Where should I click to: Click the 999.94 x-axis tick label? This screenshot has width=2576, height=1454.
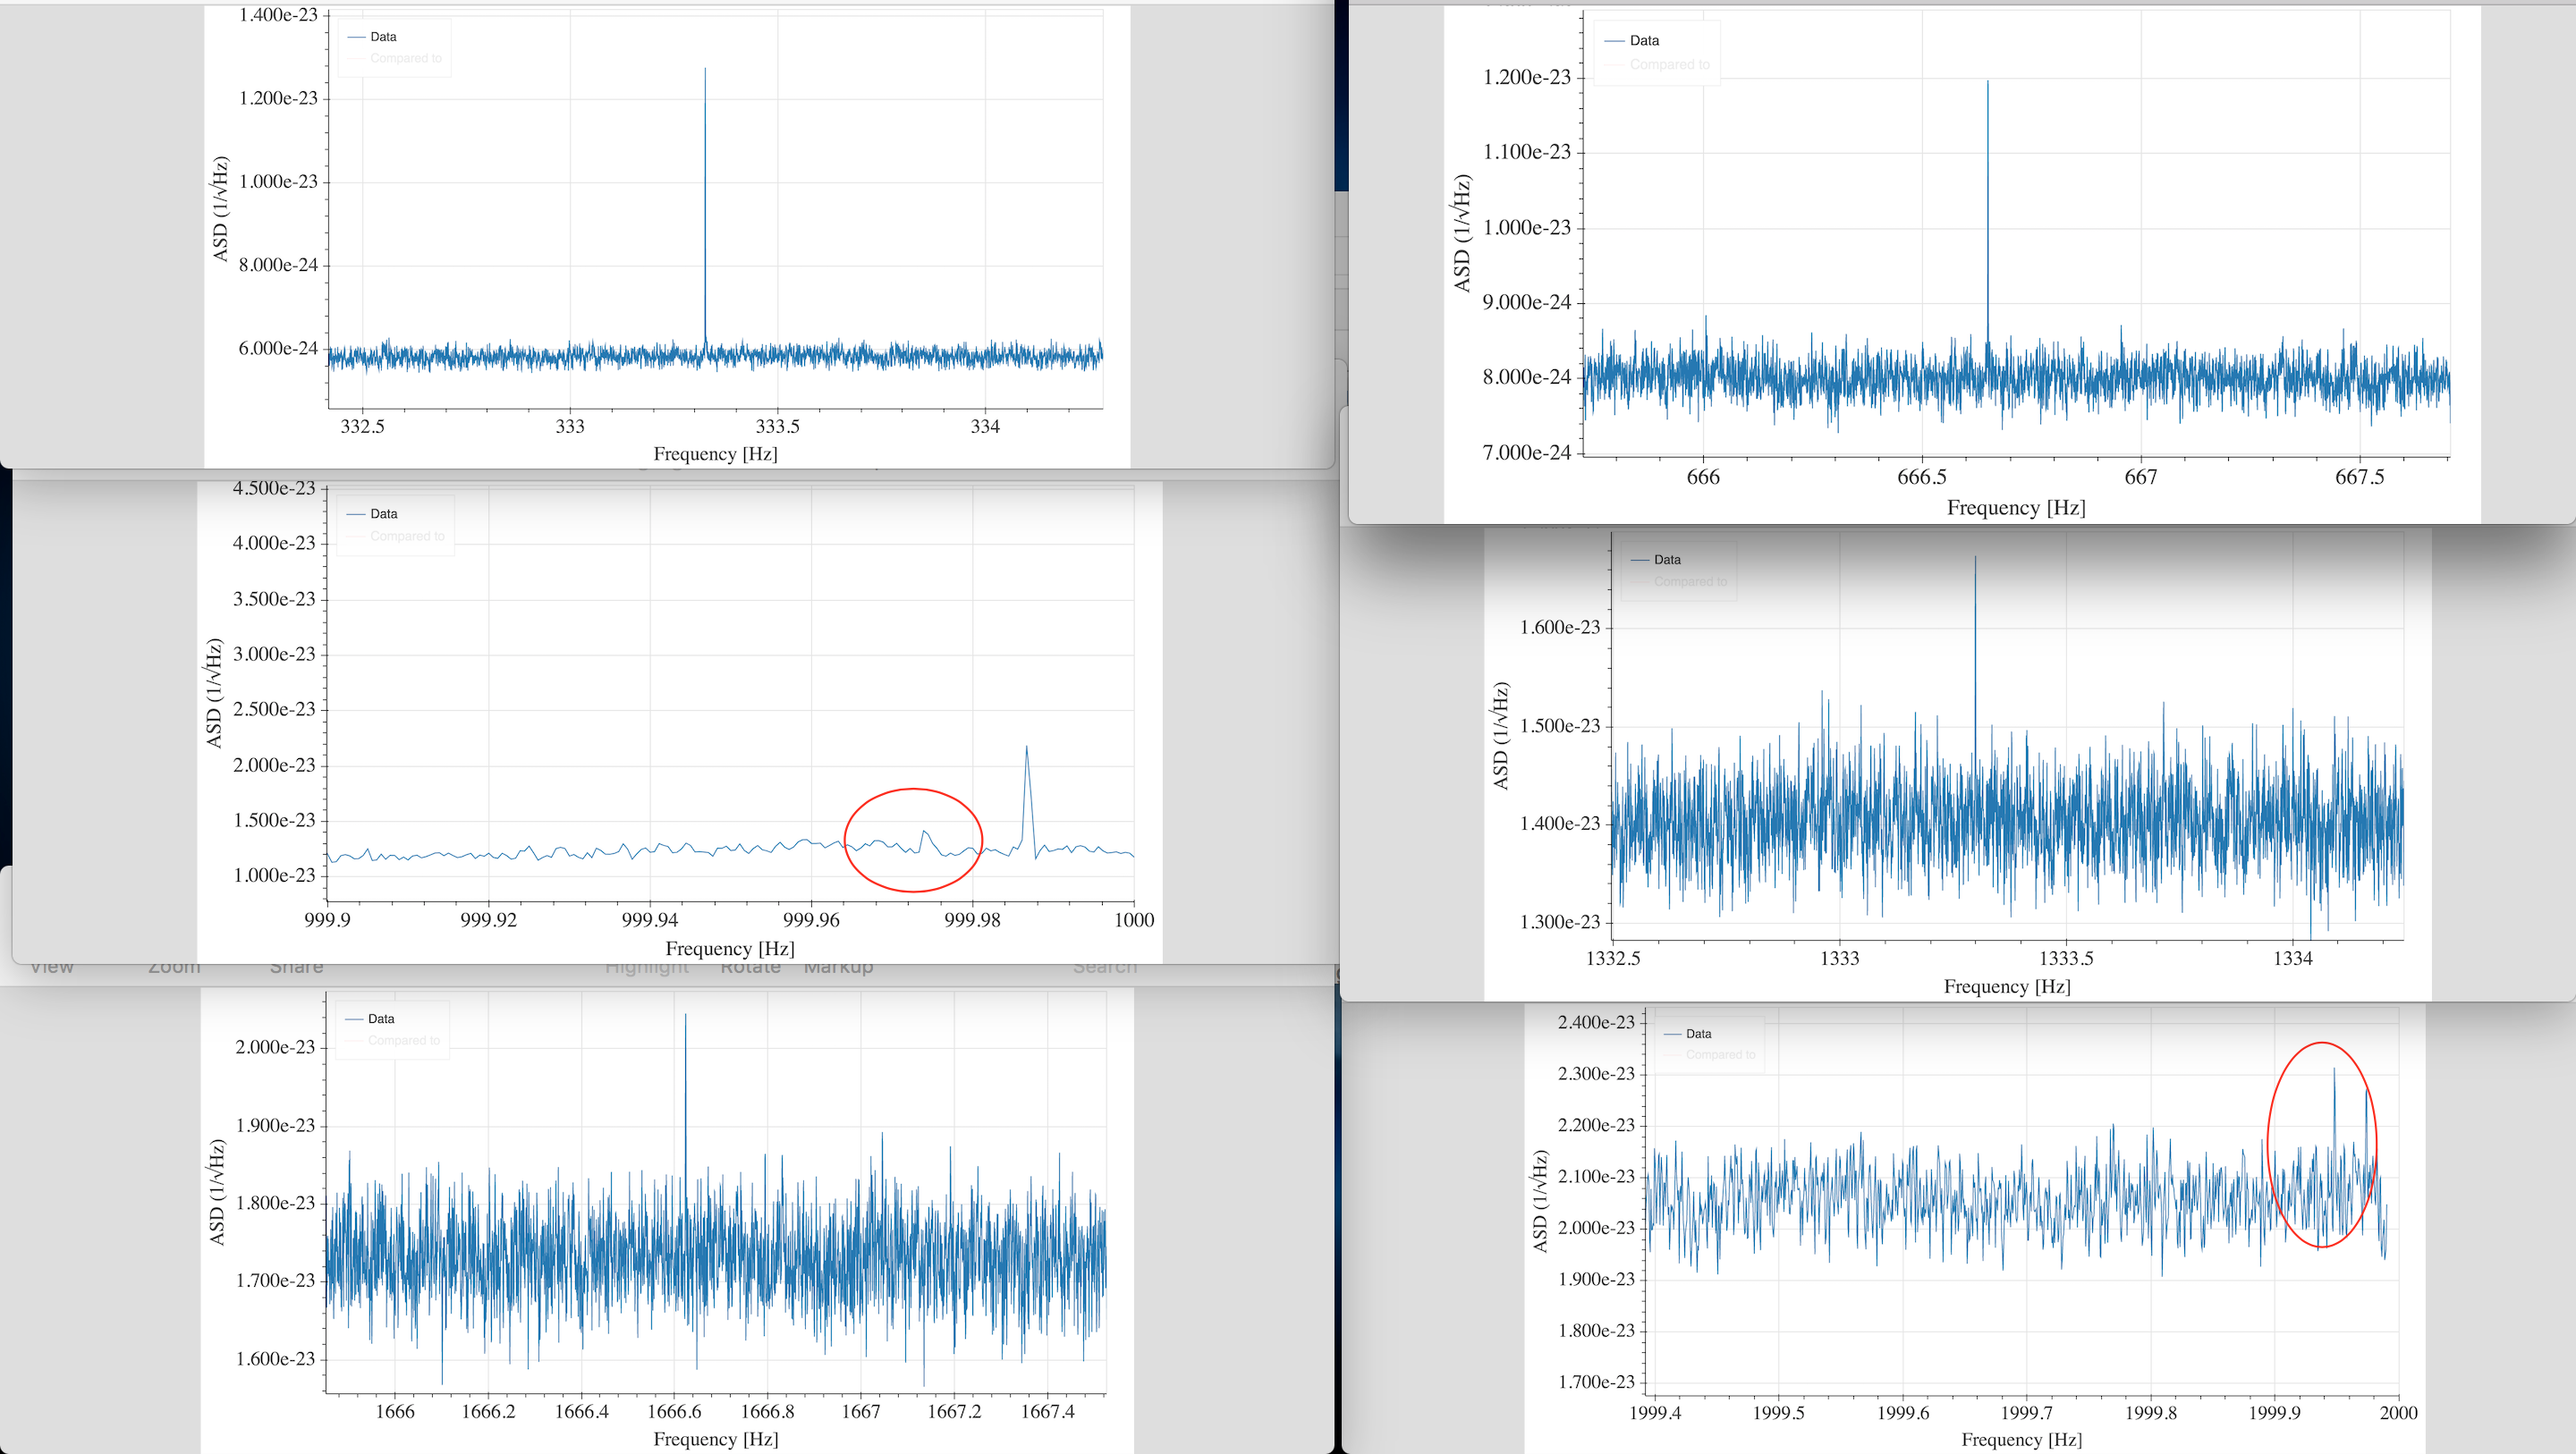pyautogui.click(x=650, y=920)
